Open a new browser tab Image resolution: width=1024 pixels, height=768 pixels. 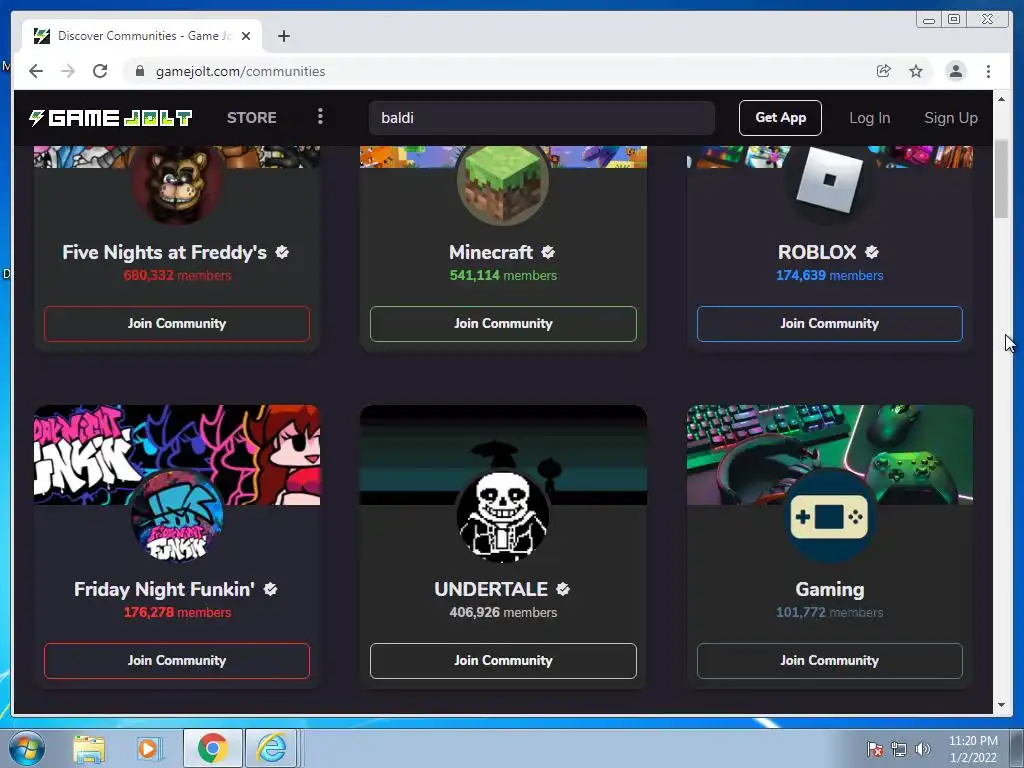pos(283,36)
